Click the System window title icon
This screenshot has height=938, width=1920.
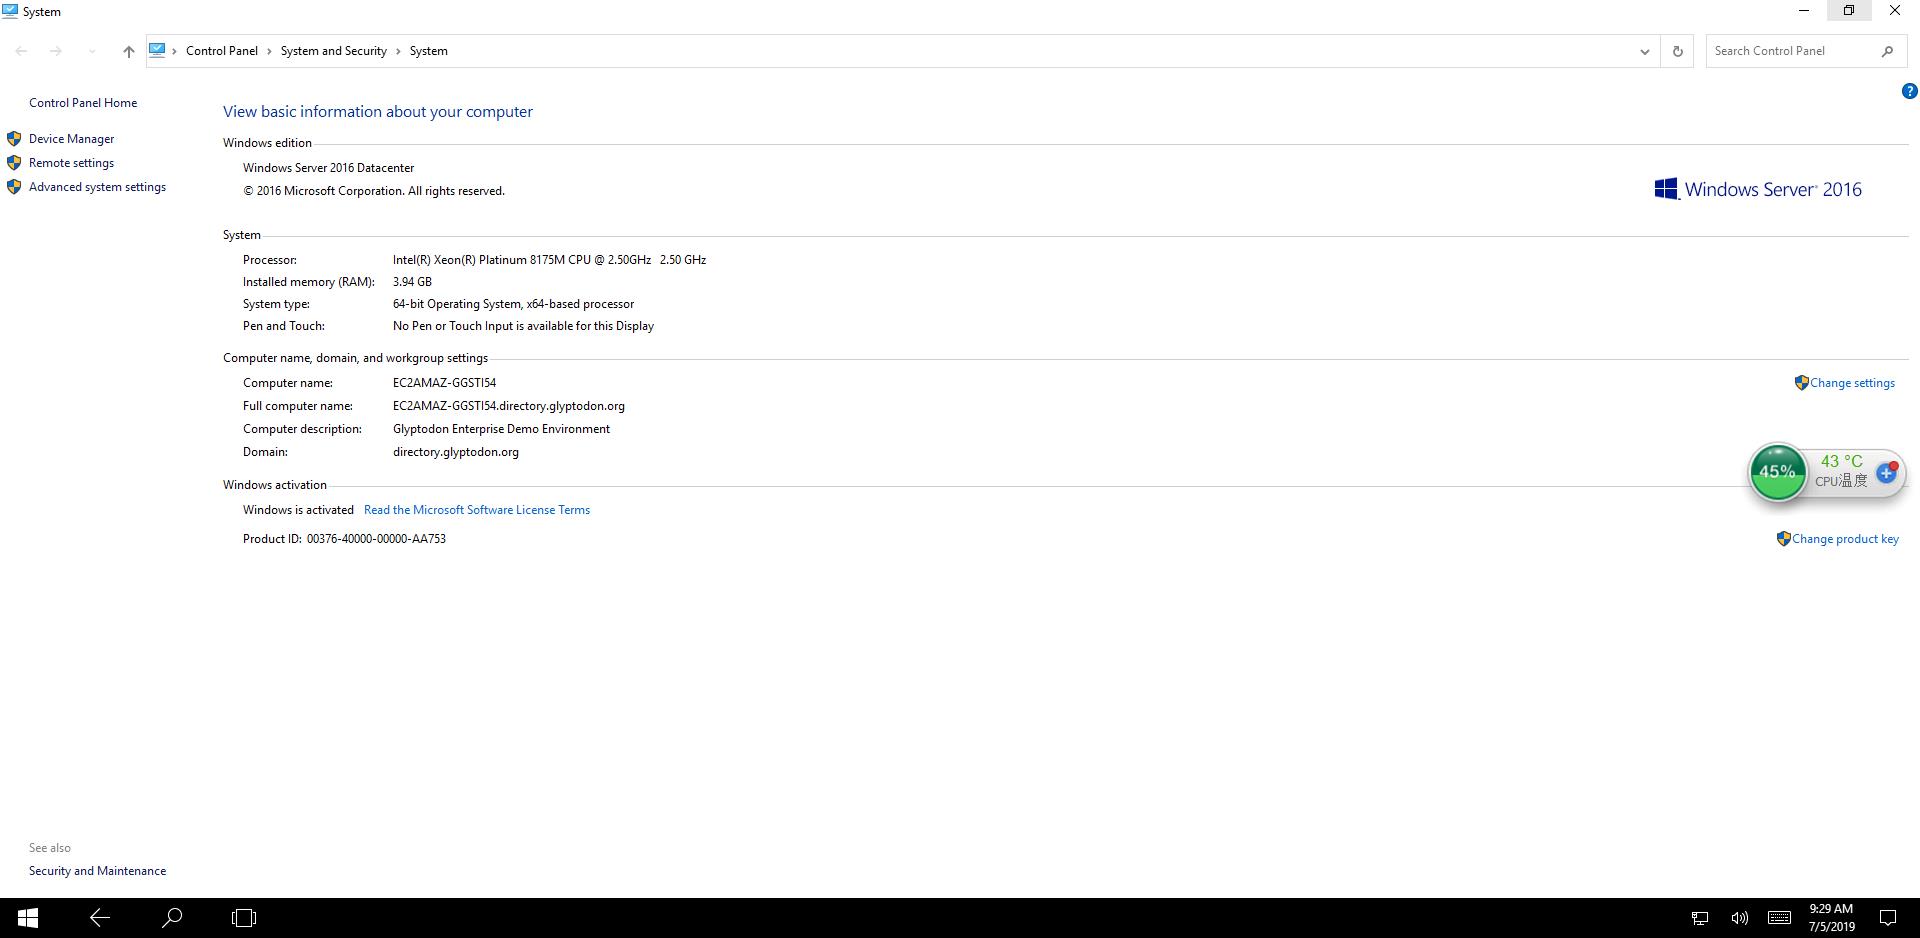coord(10,11)
